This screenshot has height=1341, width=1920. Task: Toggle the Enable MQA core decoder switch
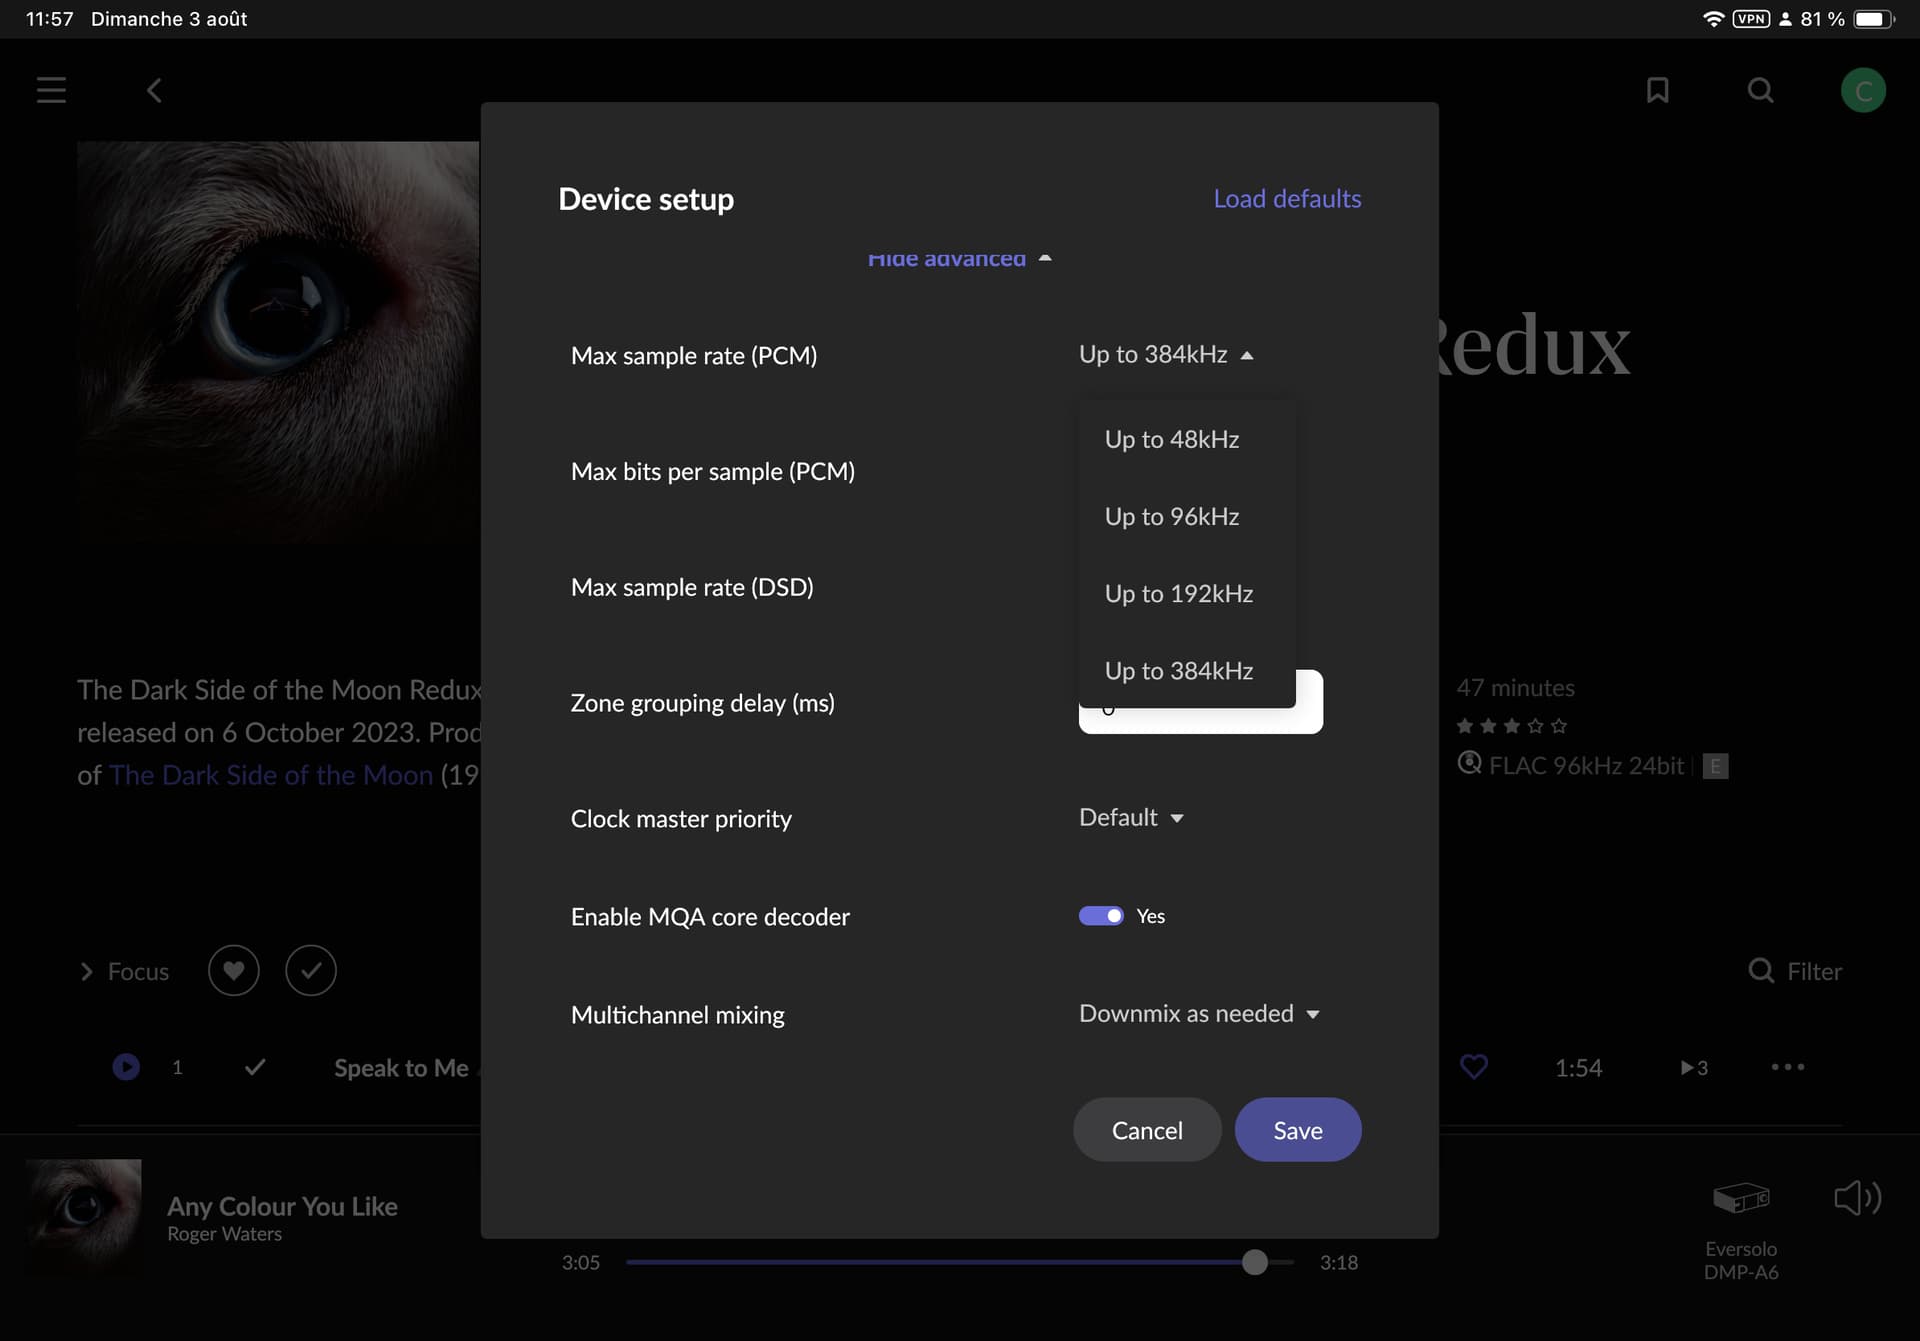(1101, 916)
